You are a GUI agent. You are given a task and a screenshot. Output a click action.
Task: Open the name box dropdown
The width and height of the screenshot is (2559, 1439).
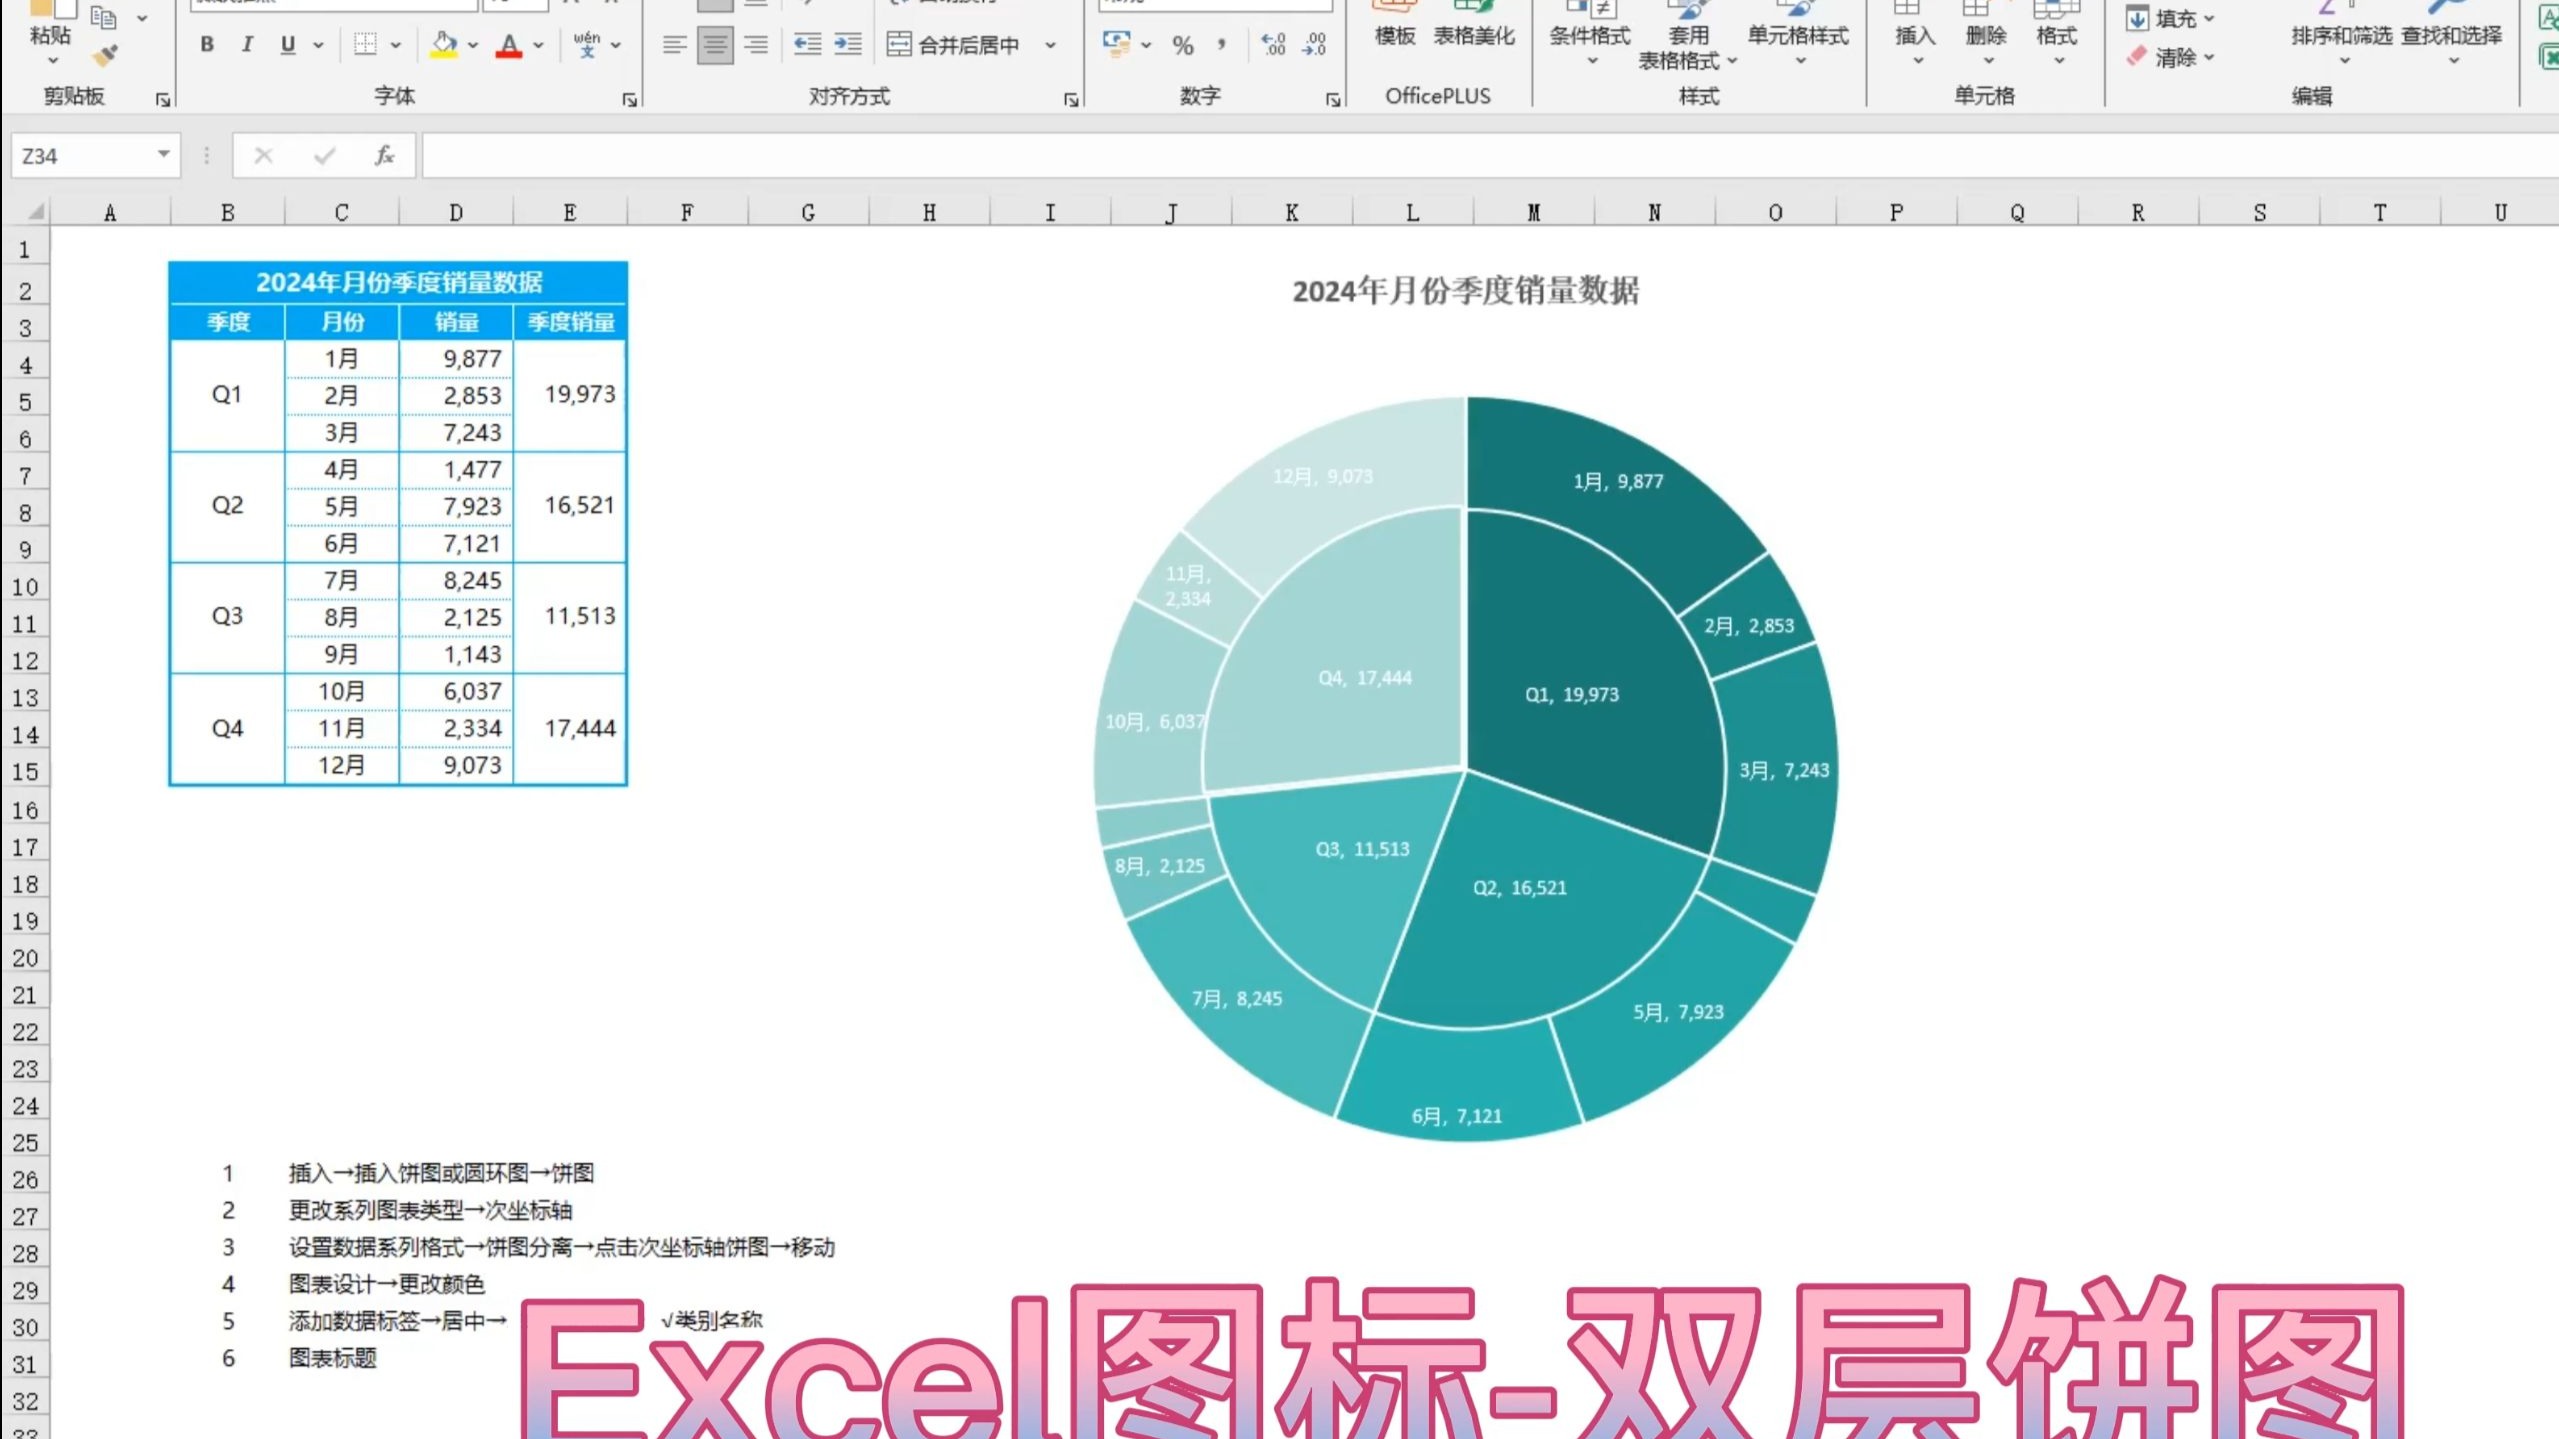(x=163, y=155)
